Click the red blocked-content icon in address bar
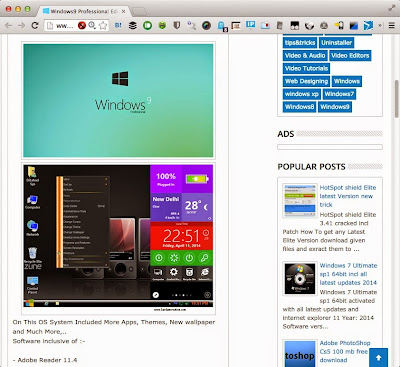 (x=82, y=25)
